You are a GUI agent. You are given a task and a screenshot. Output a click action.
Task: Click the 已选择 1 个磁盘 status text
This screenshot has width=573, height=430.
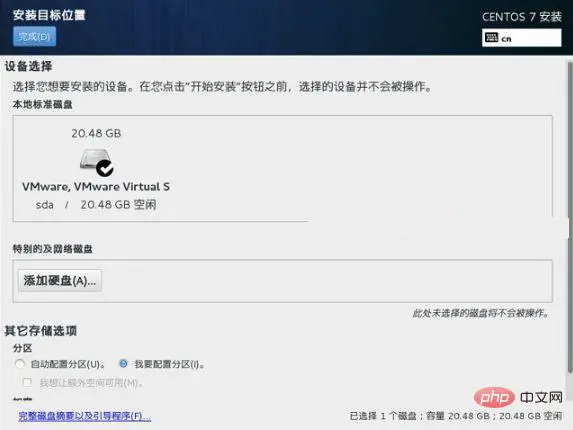(x=383, y=416)
